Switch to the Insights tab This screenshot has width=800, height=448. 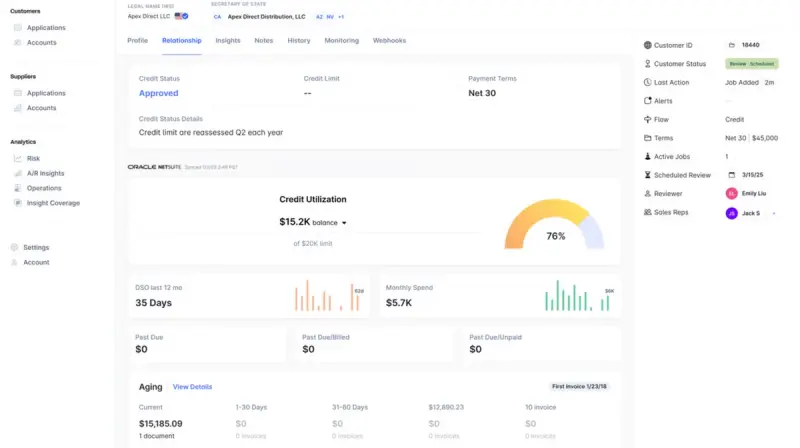coord(228,40)
